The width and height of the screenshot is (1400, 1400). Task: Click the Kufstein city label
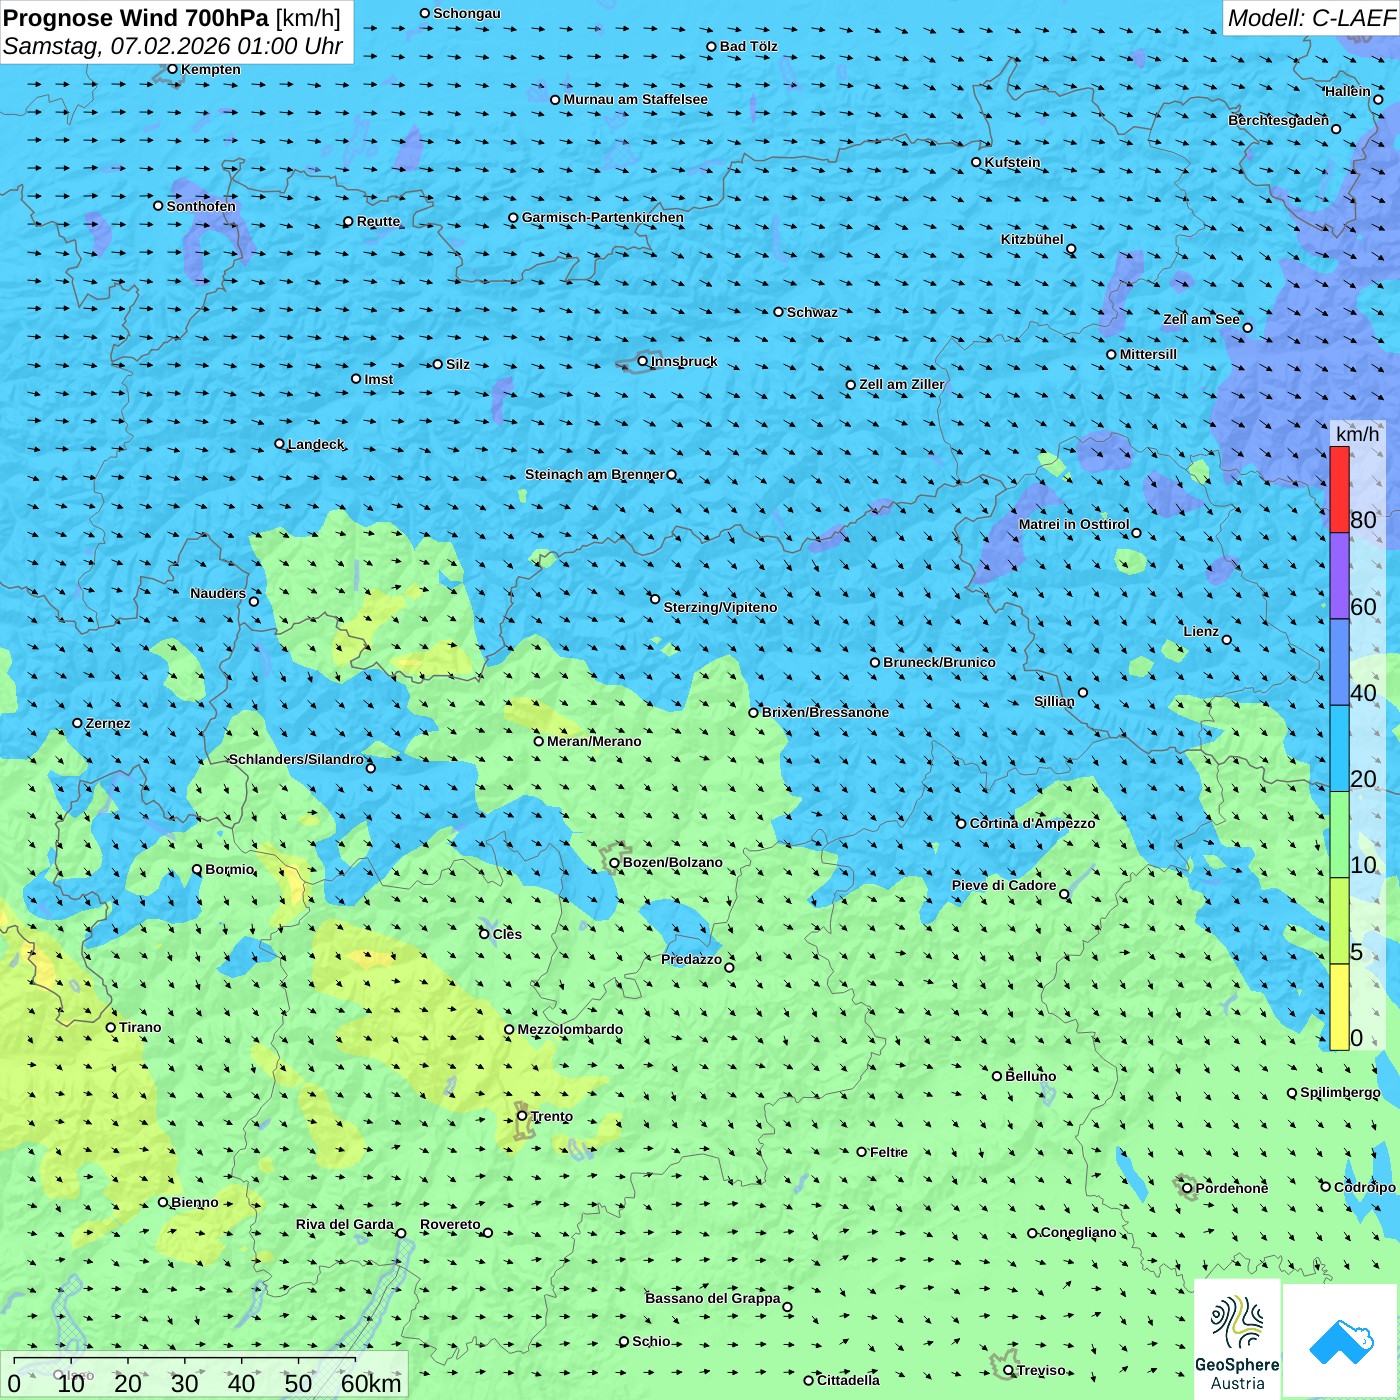tap(1012, 162)
